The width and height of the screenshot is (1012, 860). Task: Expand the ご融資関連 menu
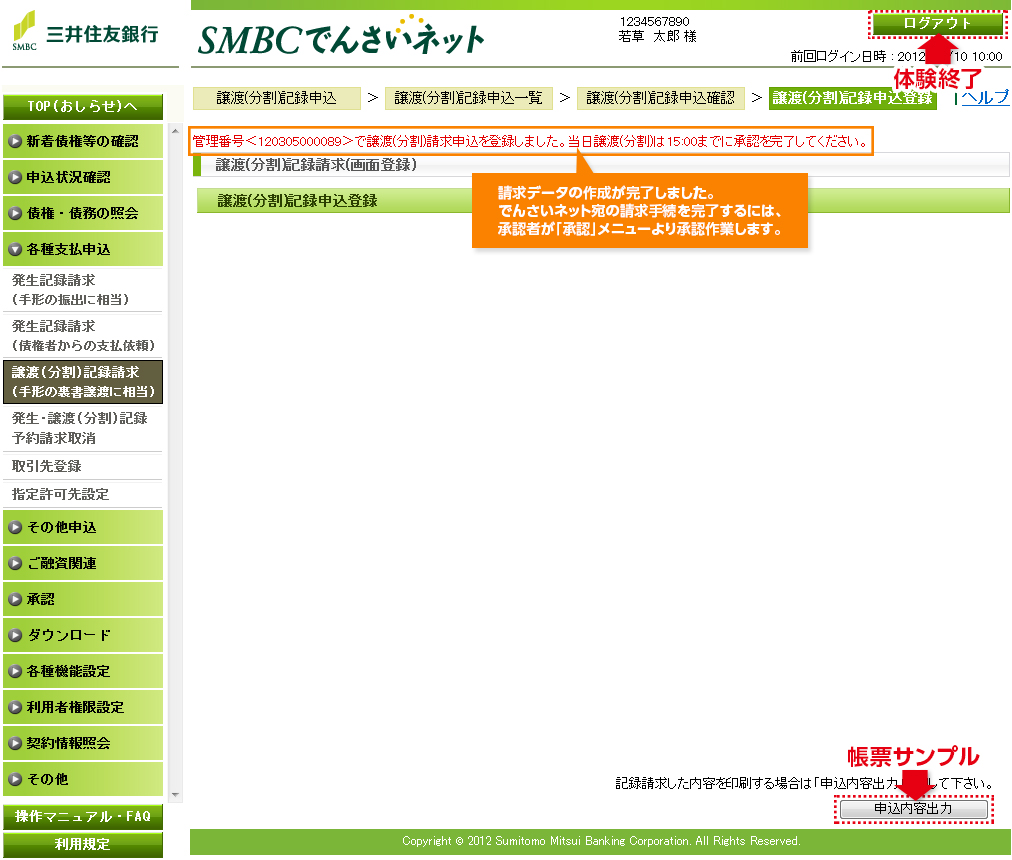[x=83, y=564]
